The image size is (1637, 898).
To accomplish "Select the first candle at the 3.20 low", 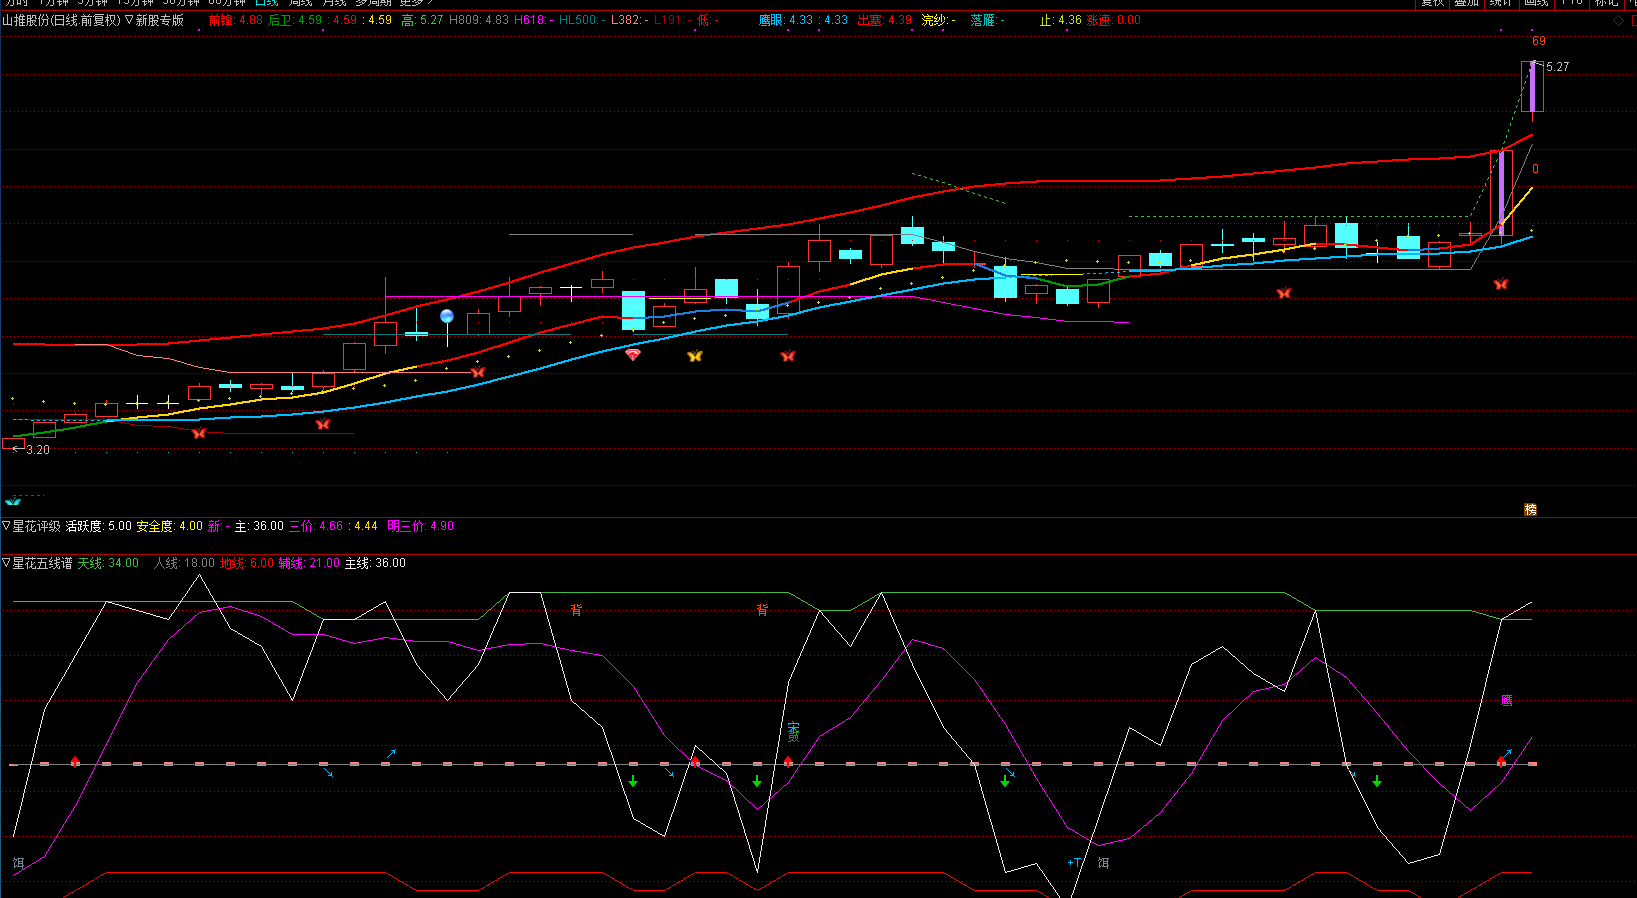I will (13, 443).
